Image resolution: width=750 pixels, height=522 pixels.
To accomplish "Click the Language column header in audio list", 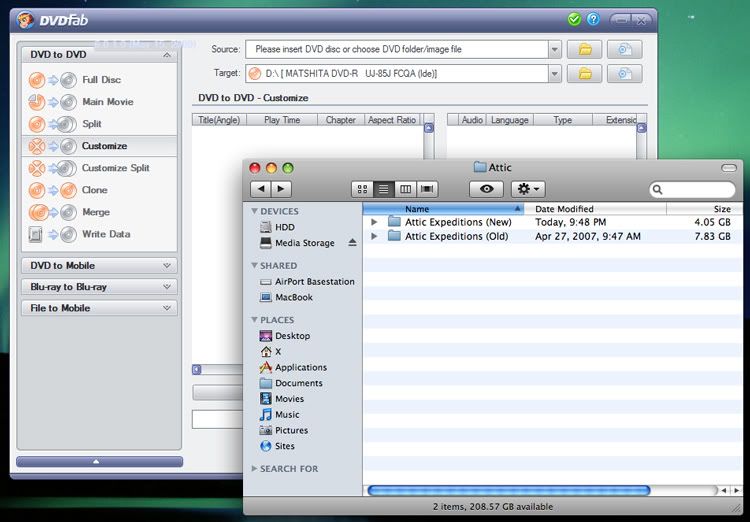I will pos(509,120).
